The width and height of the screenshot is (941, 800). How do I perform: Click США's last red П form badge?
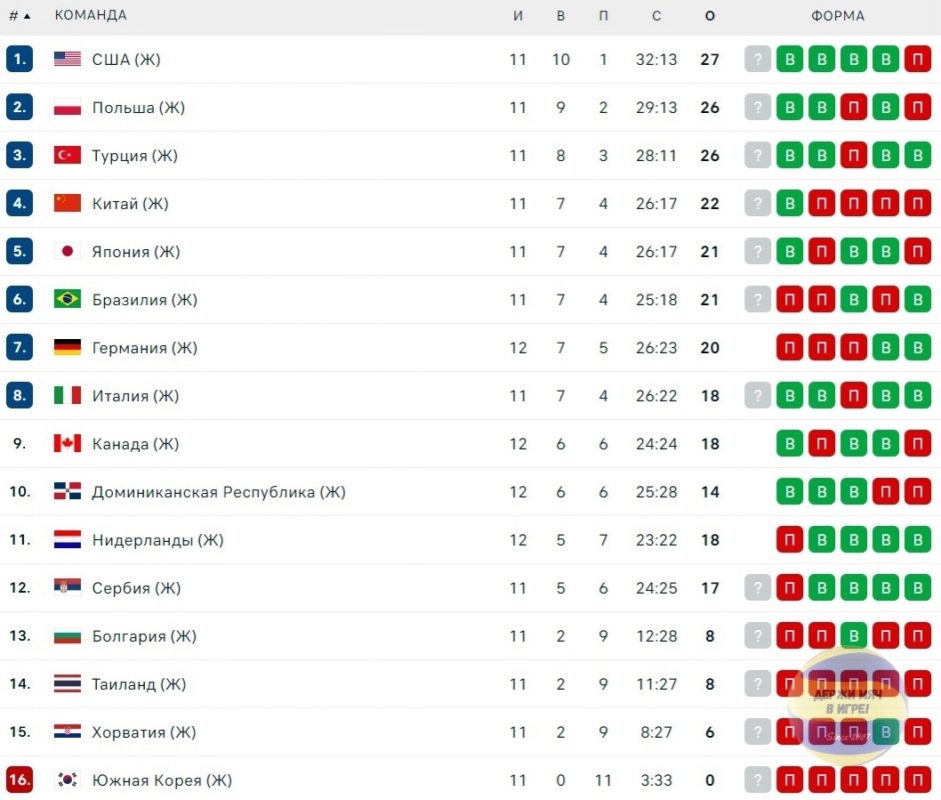point(918,59)
